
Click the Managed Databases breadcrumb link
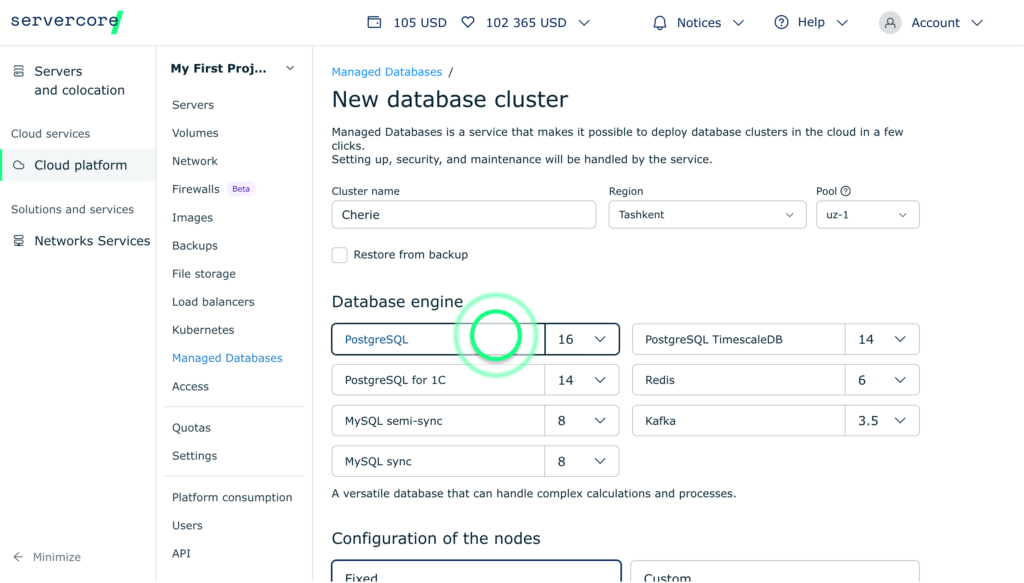386,71
